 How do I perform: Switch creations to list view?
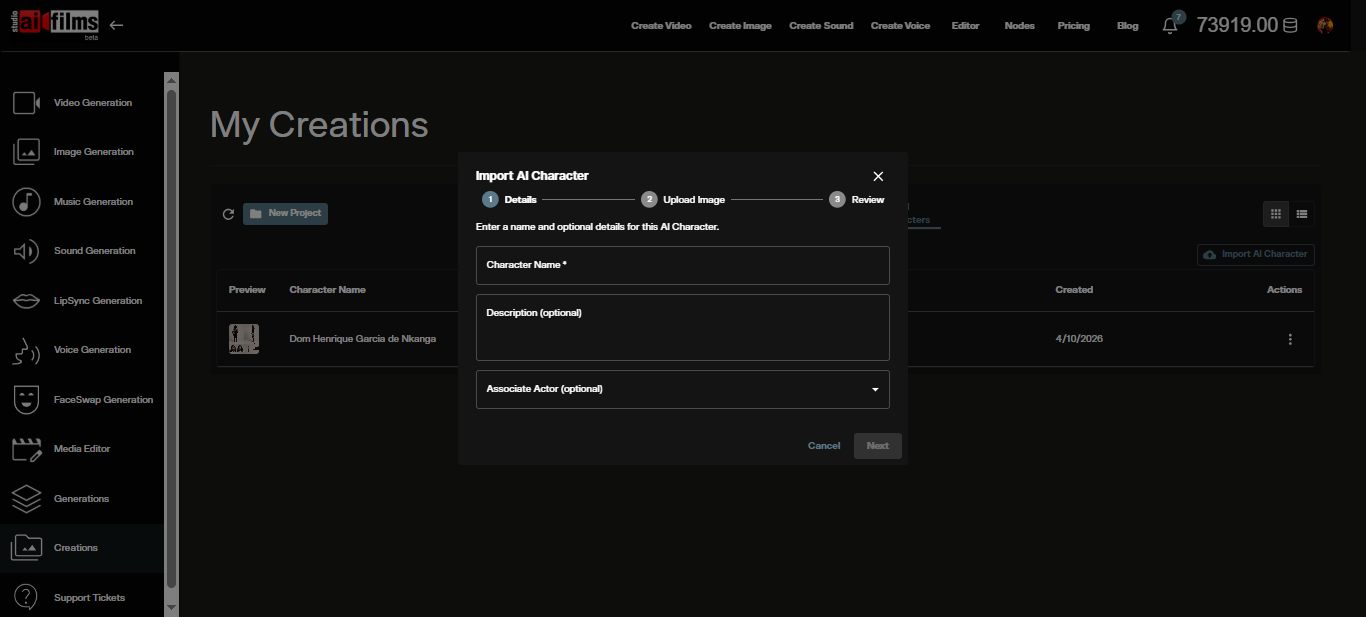click(x=1302, y=213)
